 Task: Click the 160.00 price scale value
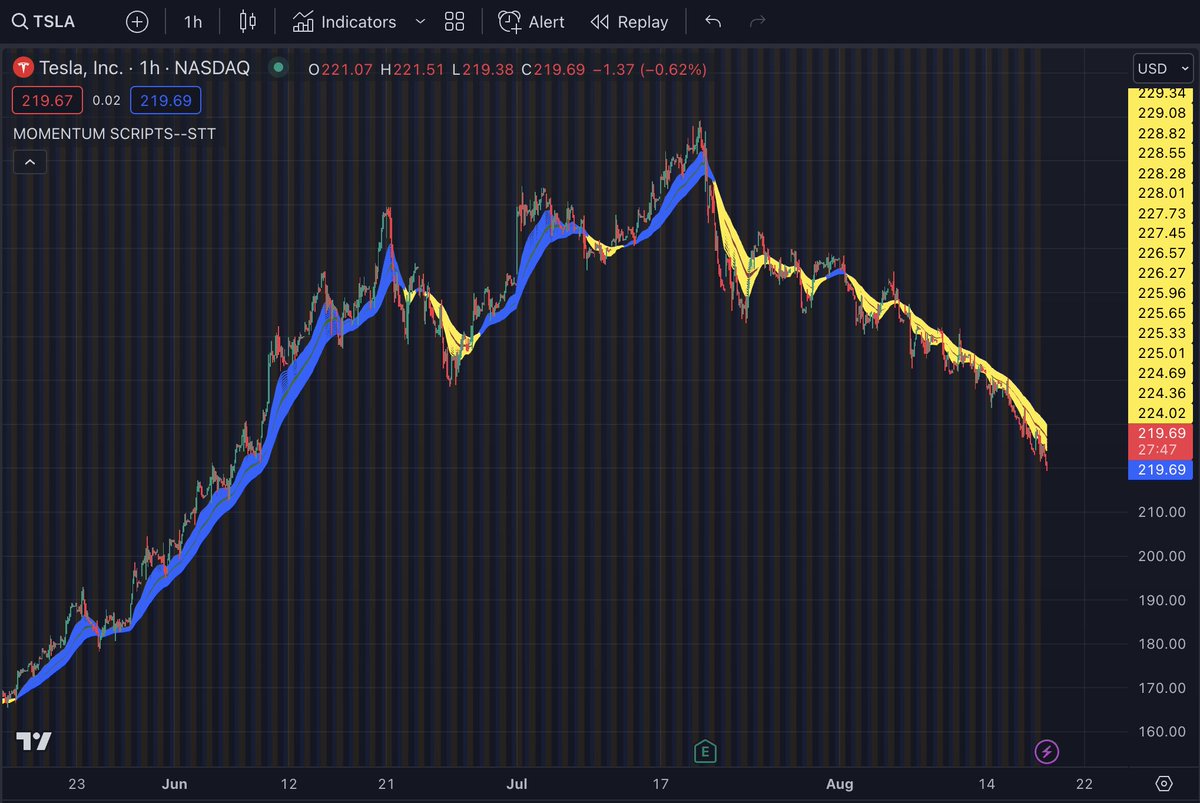pos(1161,732)
